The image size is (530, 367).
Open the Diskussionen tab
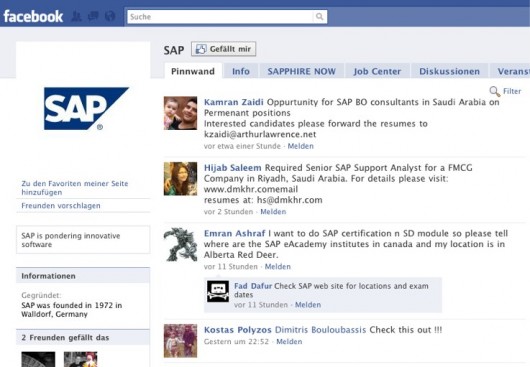pos(449,71)
